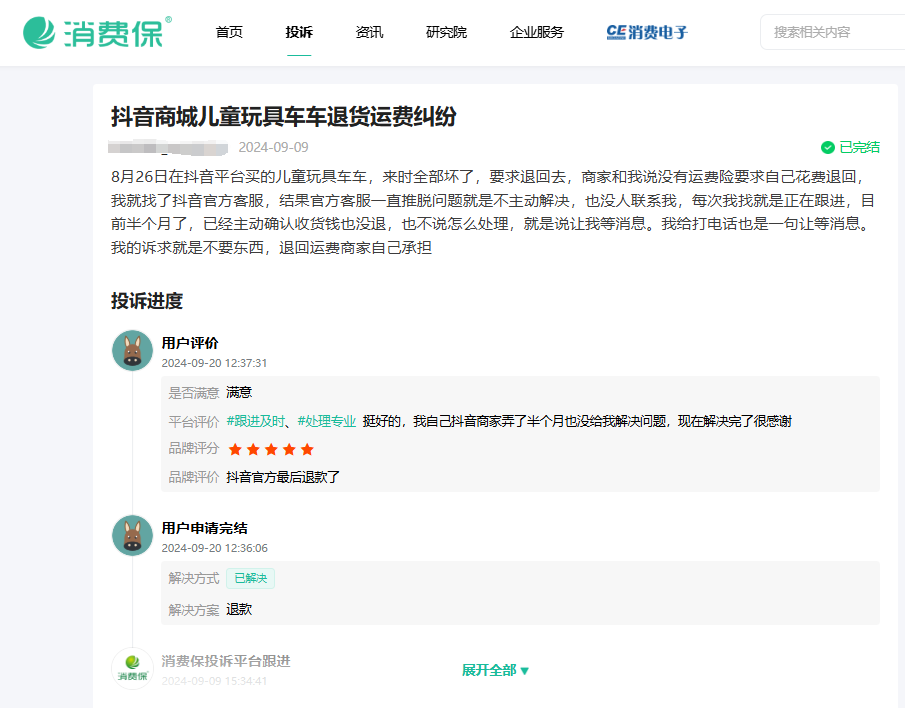Go to the 资讯 section
Image resolution: width=905 pixels, height=708 pixels.
[x=369, y=32]
